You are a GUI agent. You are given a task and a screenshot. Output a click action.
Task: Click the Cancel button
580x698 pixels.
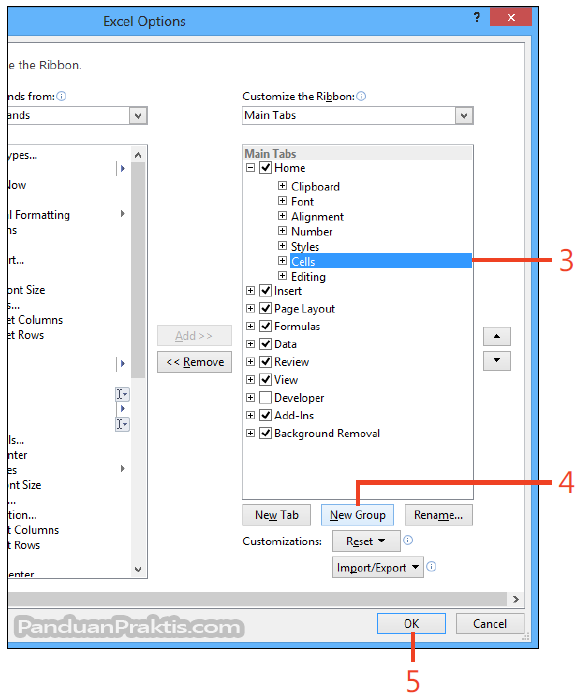point(490,623)
